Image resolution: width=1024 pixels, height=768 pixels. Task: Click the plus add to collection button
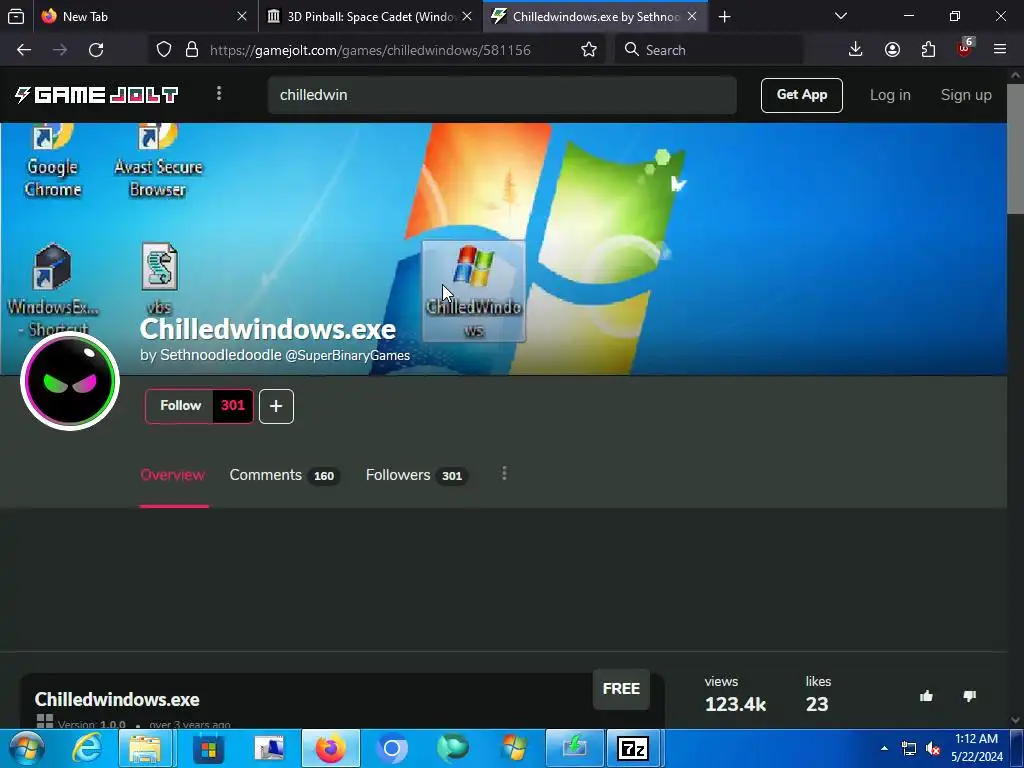point(276,406)
